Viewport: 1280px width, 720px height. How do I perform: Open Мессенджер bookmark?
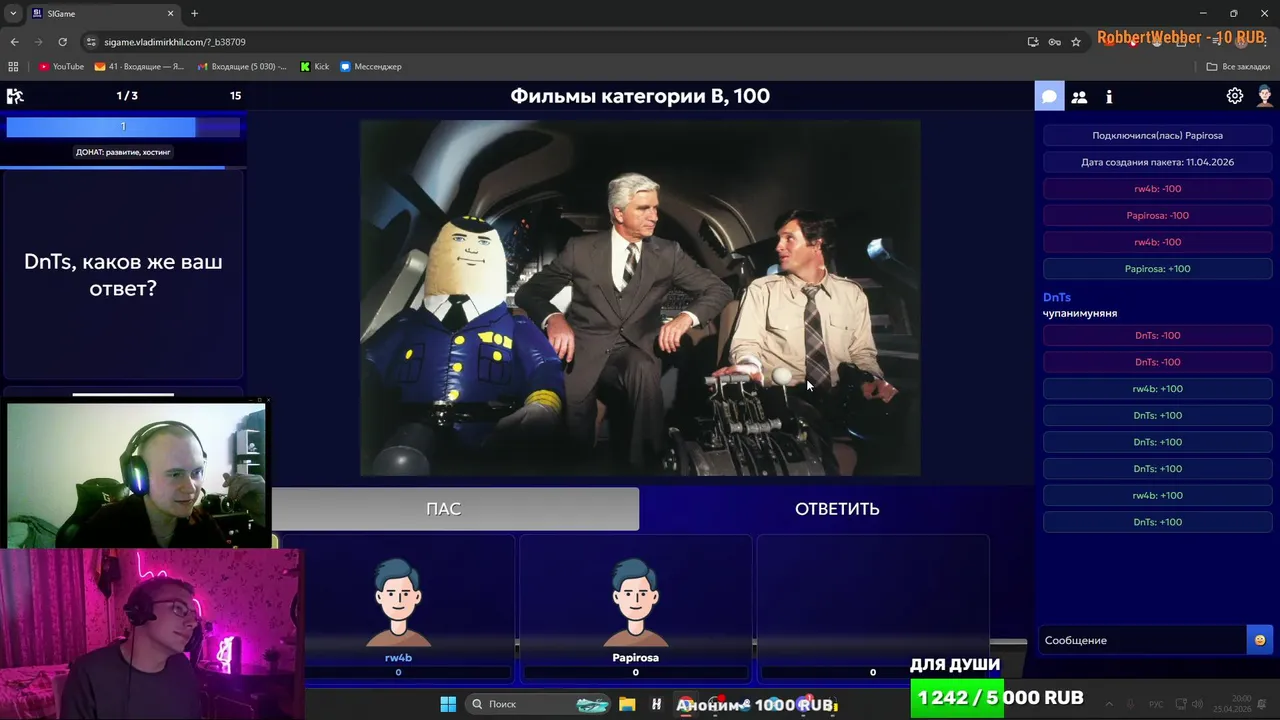point(370,67)
